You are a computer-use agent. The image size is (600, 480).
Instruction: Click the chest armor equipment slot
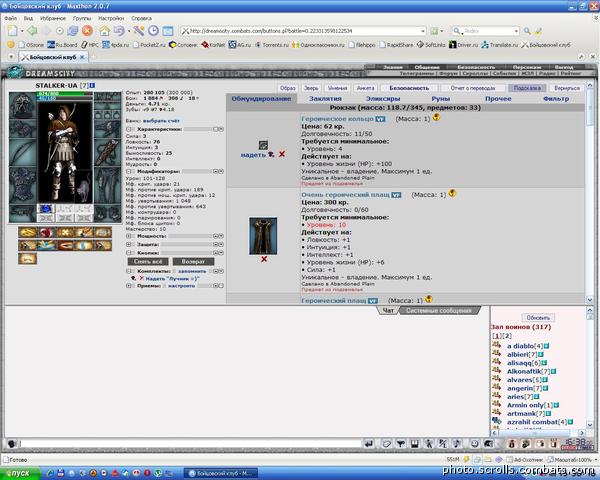[23, 185]
